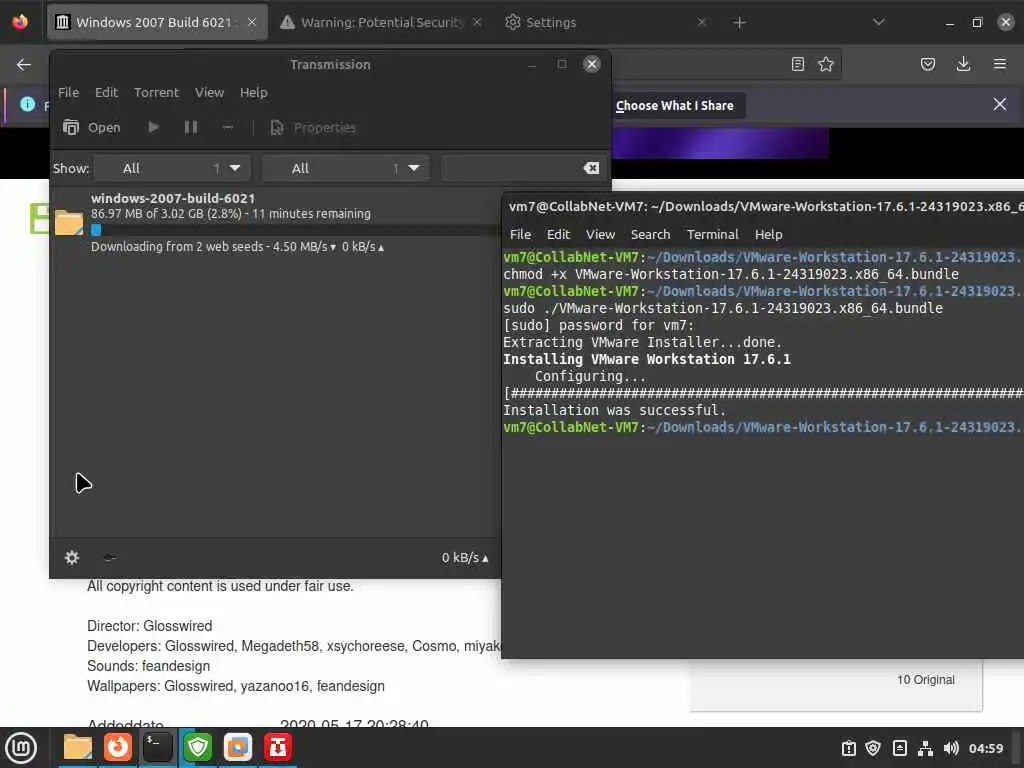Image resolution: width=1024 pixels, height=768 pixels.
Task: Remove torrent using the minus toolbar icon
Action: point(228,127)
